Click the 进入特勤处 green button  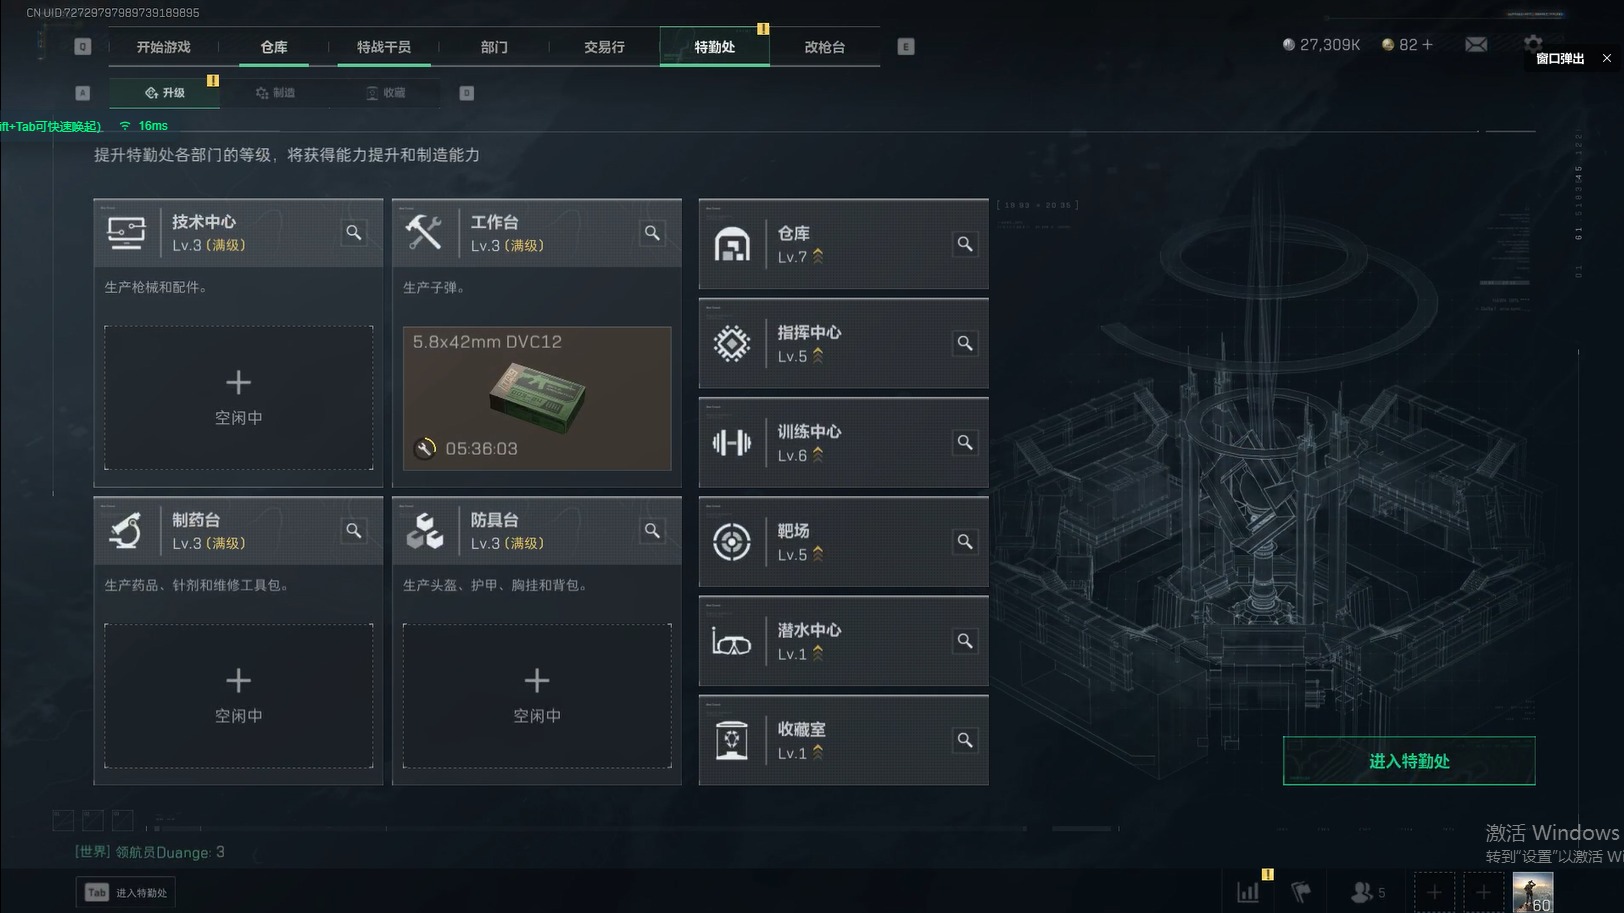(1409, 761)
